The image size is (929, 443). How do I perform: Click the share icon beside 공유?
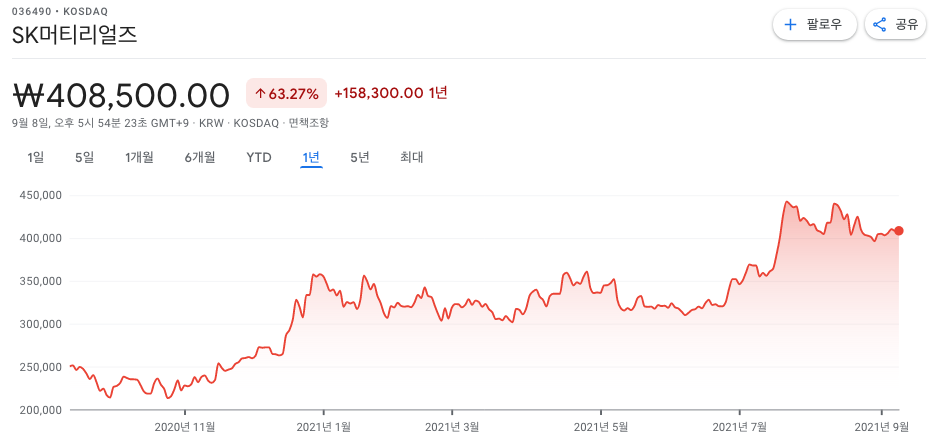(880, 25)
